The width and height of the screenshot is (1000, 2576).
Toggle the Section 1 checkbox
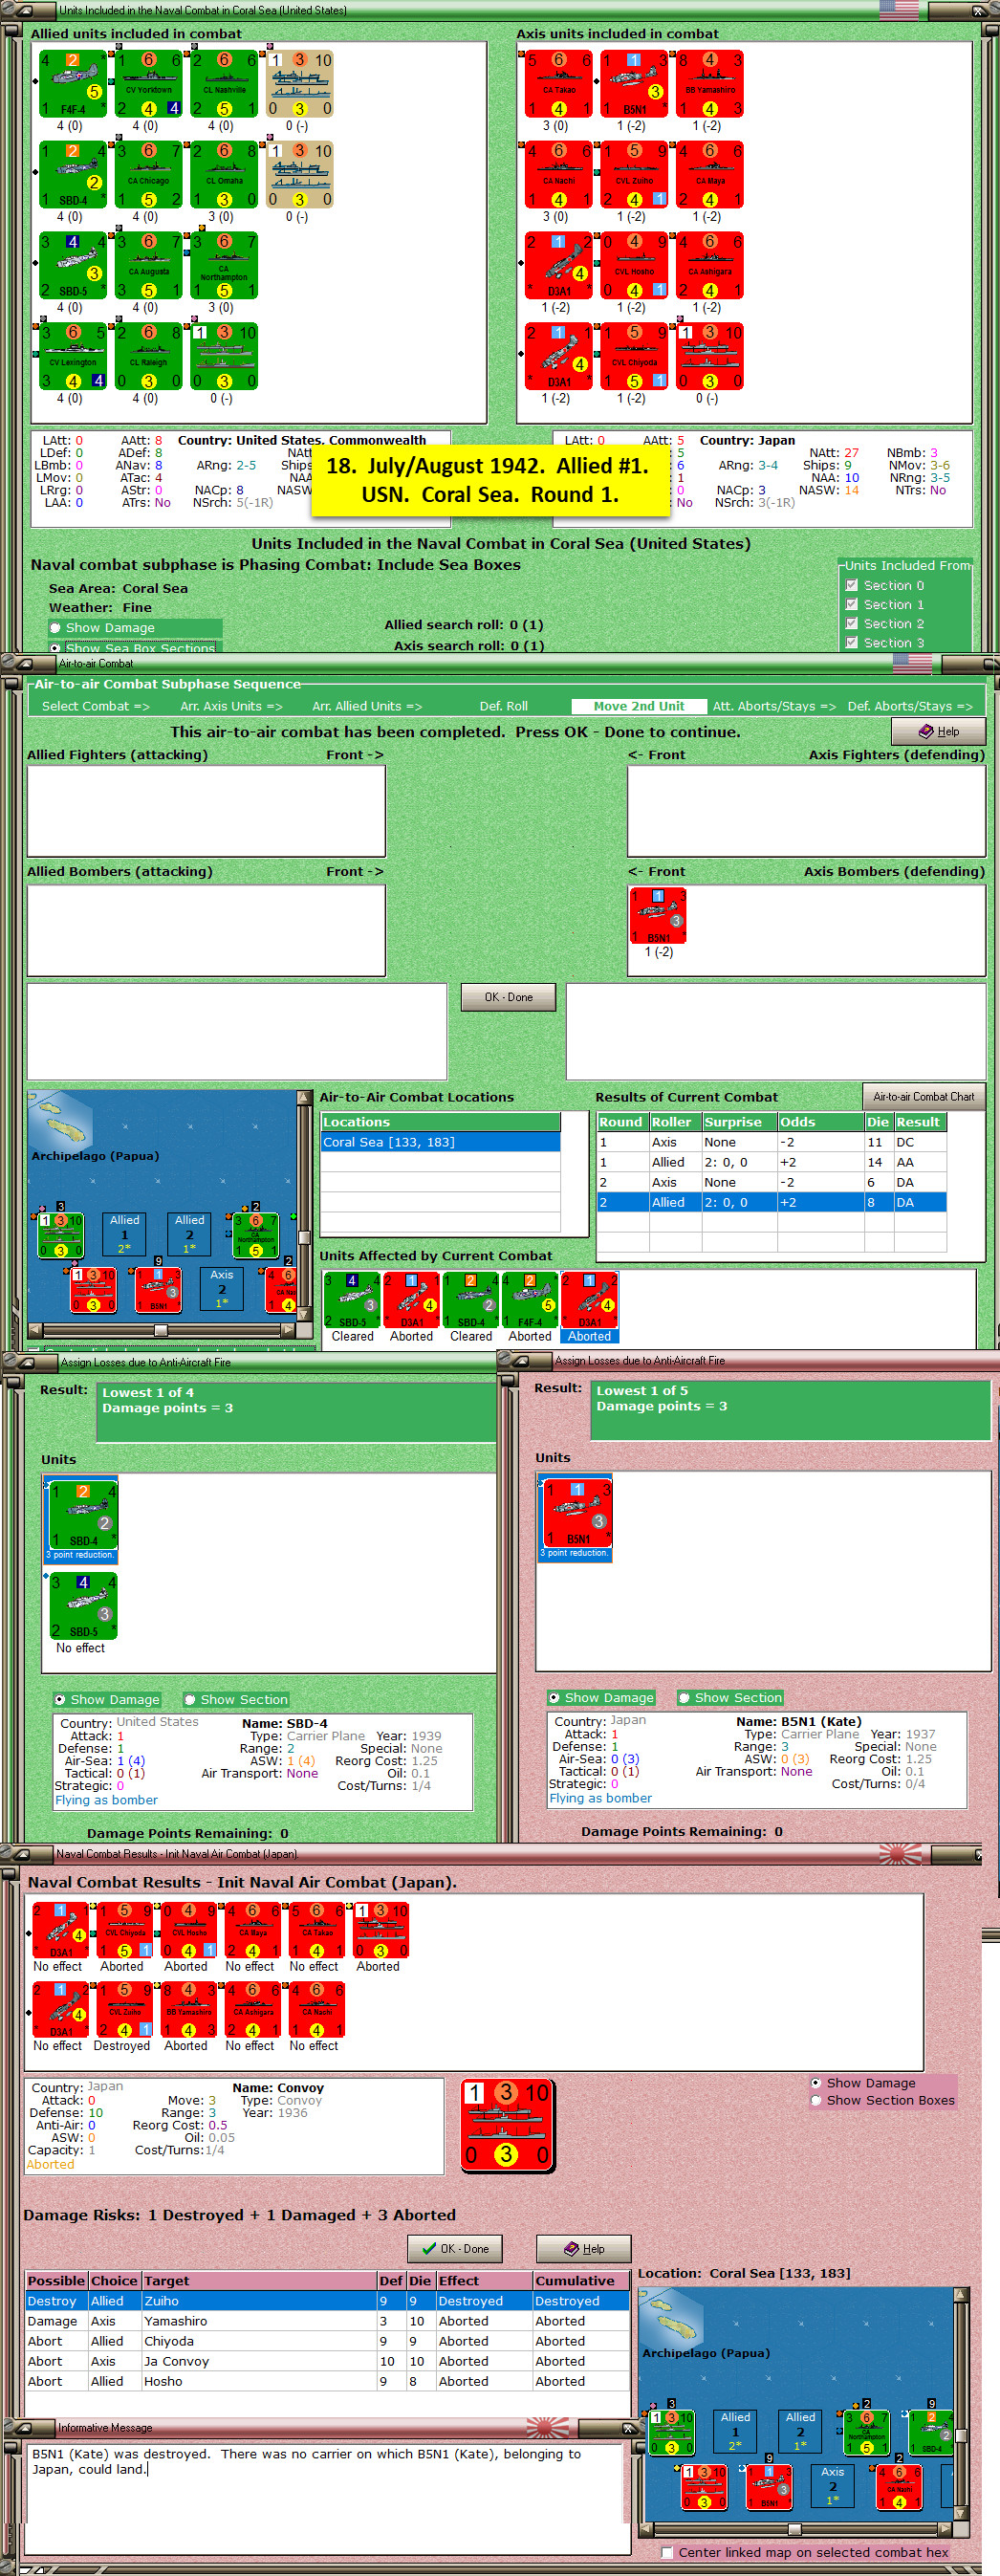click(852, 604)
